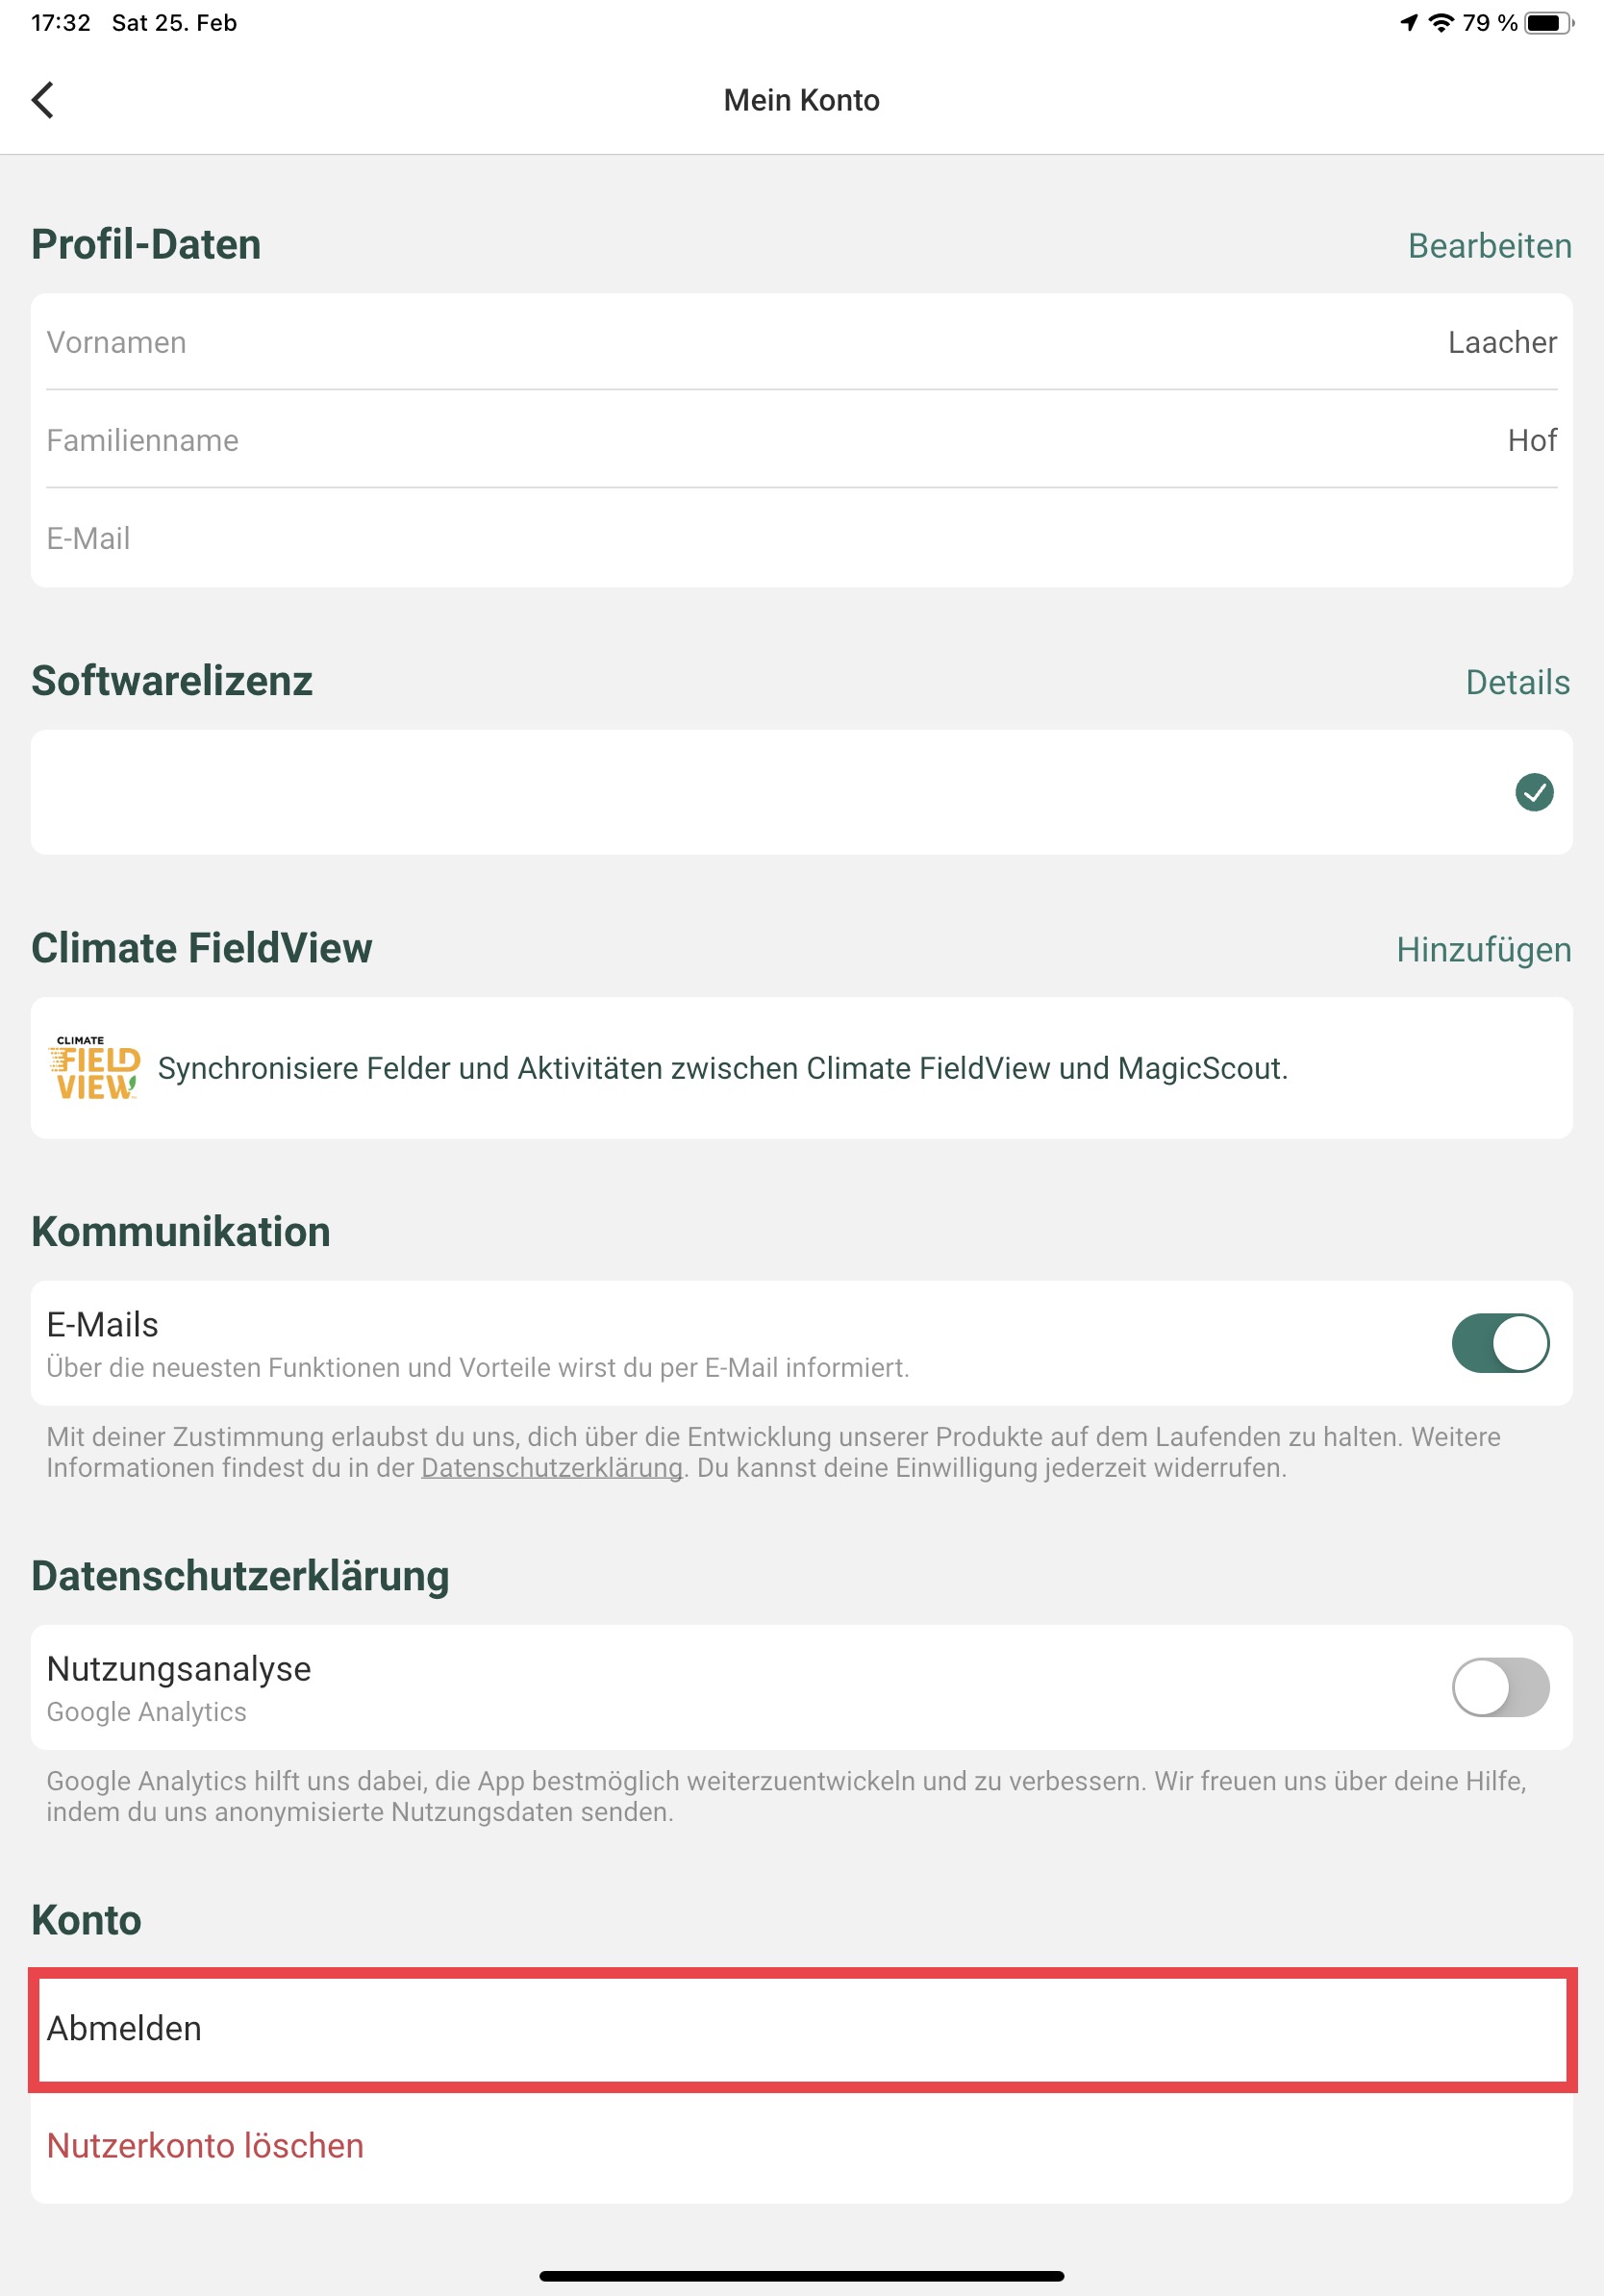Tap the green license checkmark icon

[x=1533, y=792]
